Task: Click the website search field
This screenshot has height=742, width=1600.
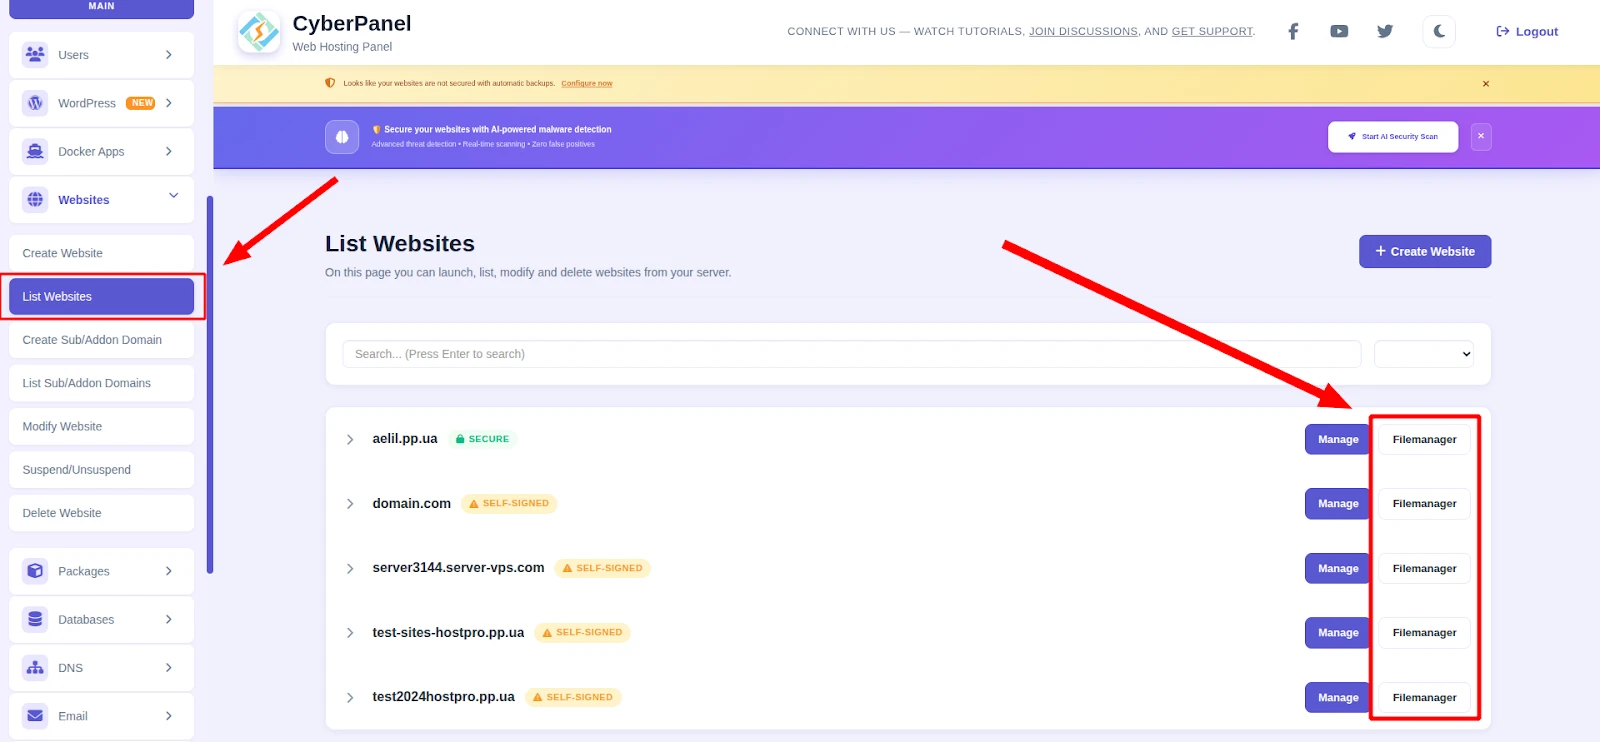Action: pyautogui.click(x=851, y=354)
